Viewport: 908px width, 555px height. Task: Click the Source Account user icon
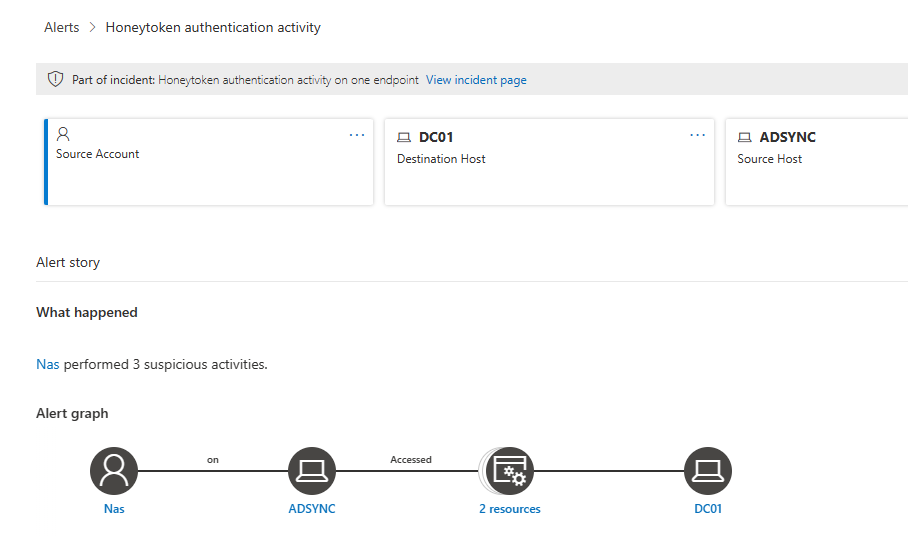63,134
